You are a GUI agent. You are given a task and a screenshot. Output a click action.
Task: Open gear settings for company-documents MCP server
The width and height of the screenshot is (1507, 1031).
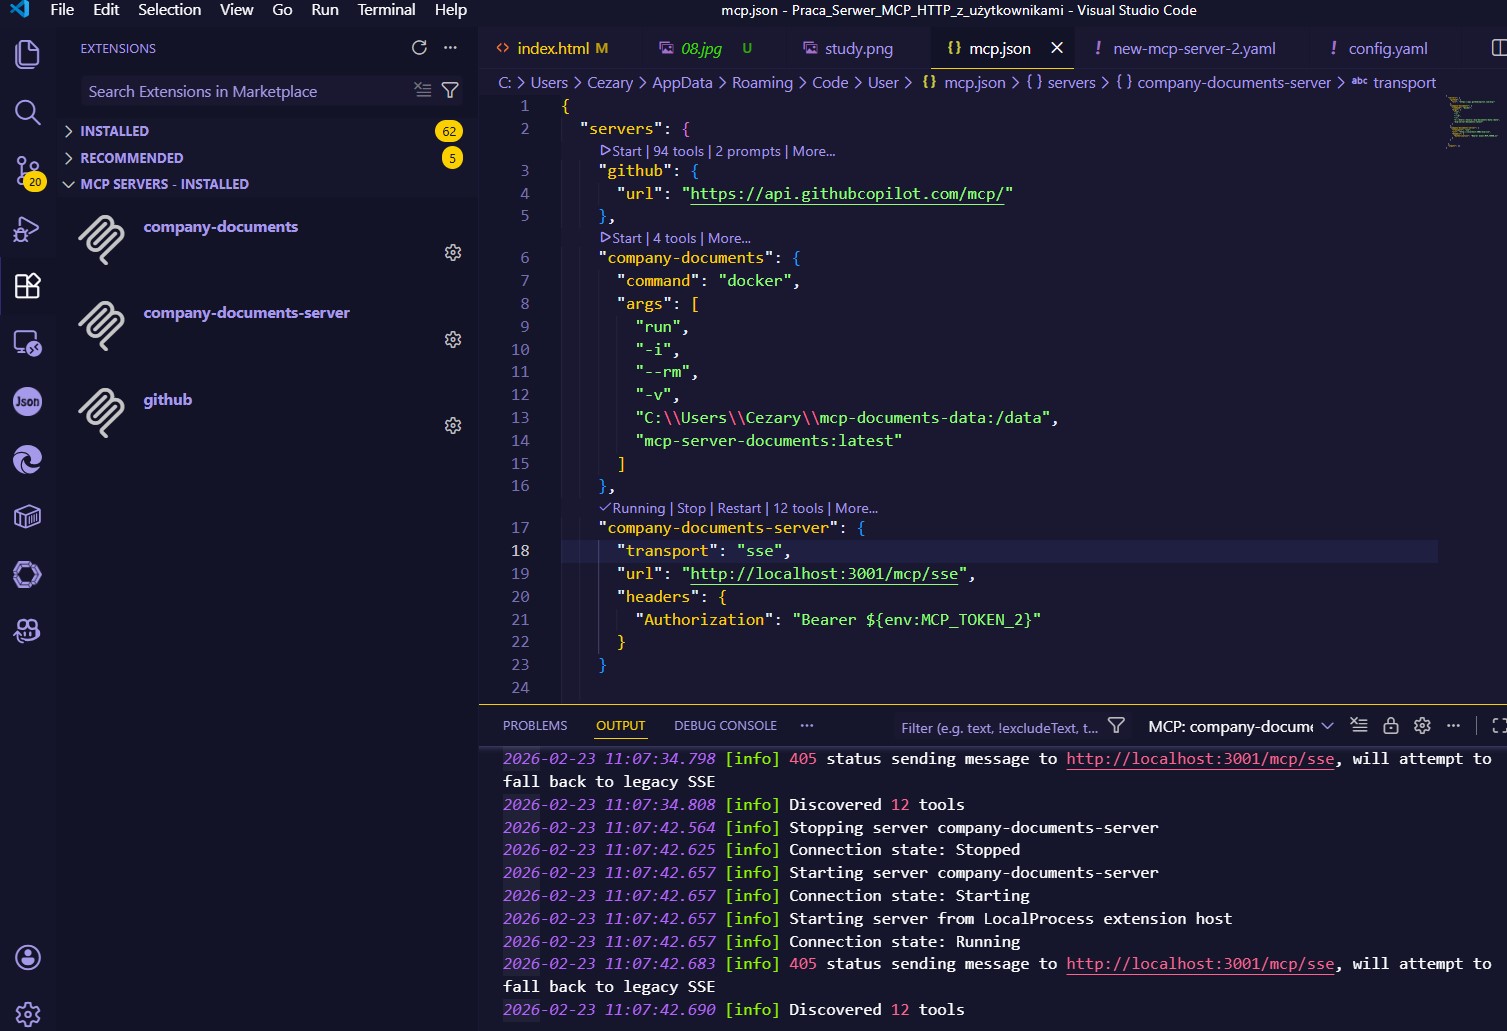(453, 253)
